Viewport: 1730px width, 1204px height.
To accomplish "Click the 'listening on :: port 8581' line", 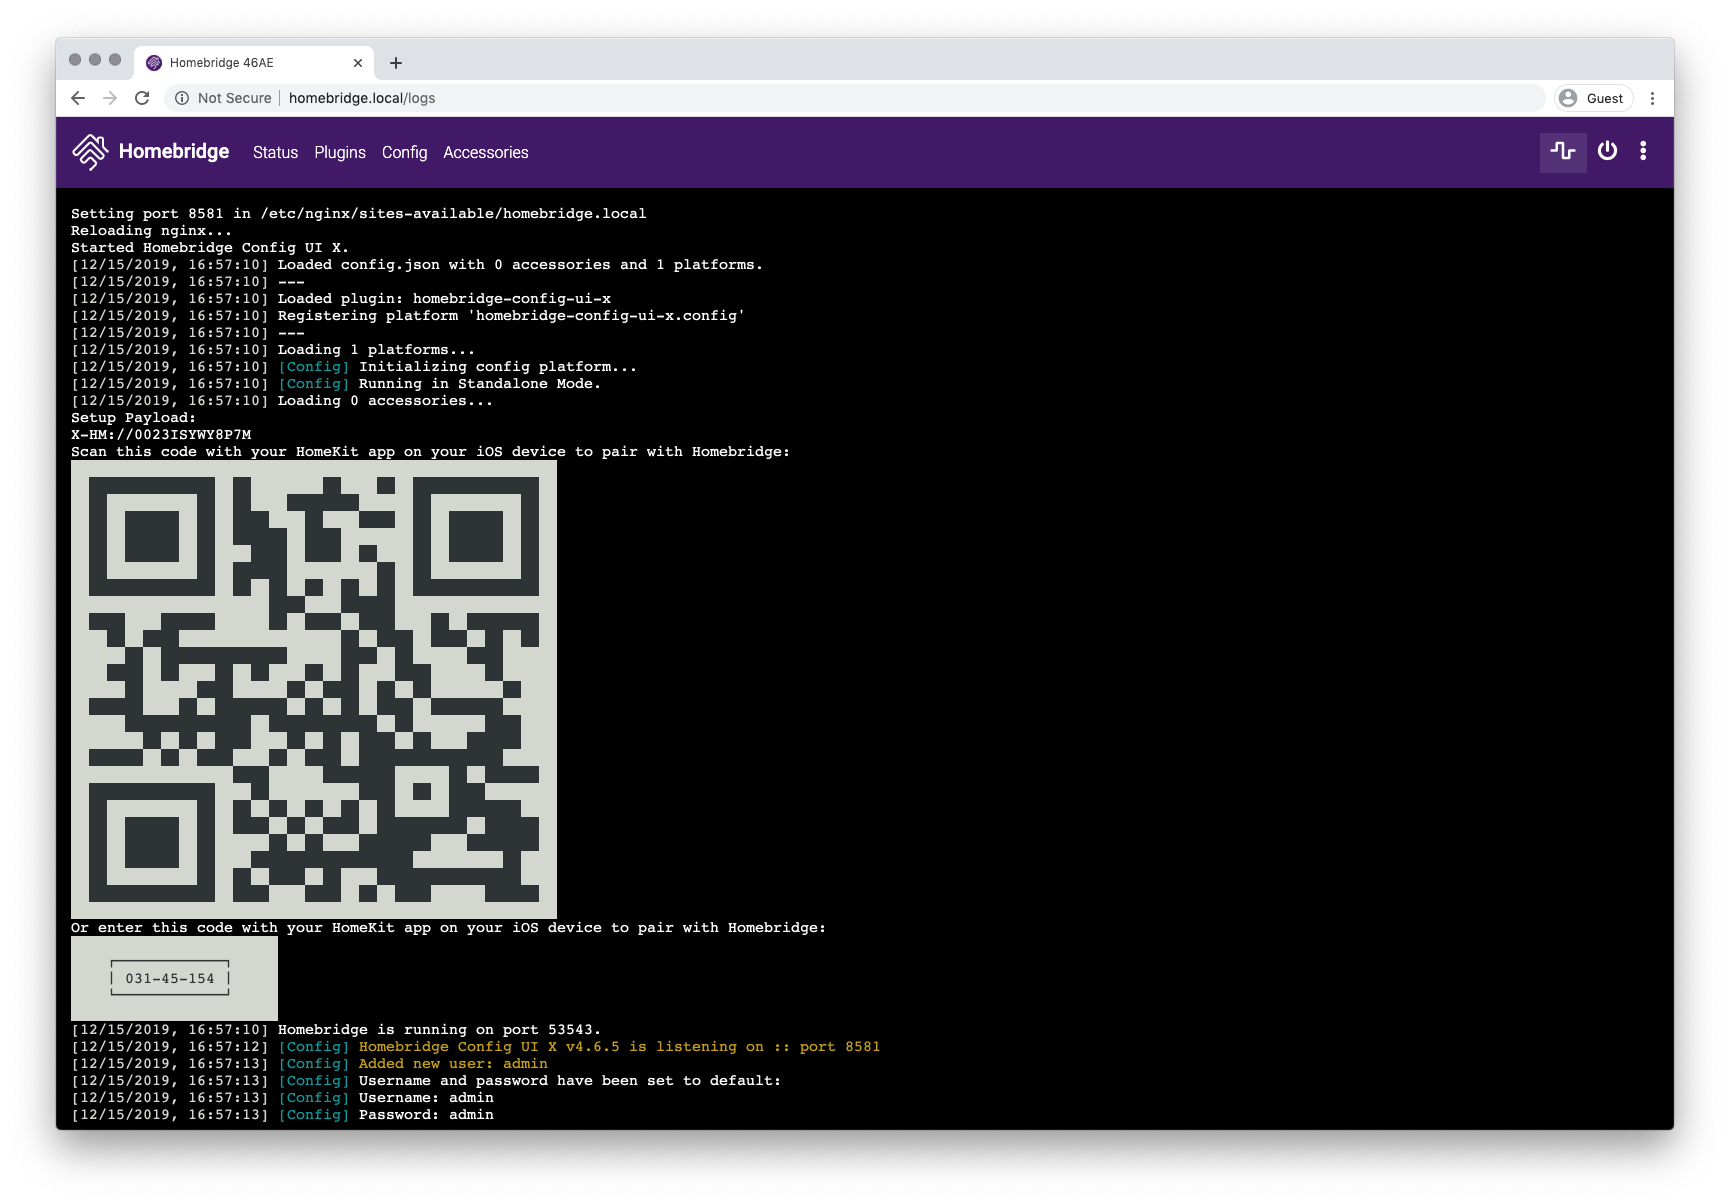I will click(476, 1047).
